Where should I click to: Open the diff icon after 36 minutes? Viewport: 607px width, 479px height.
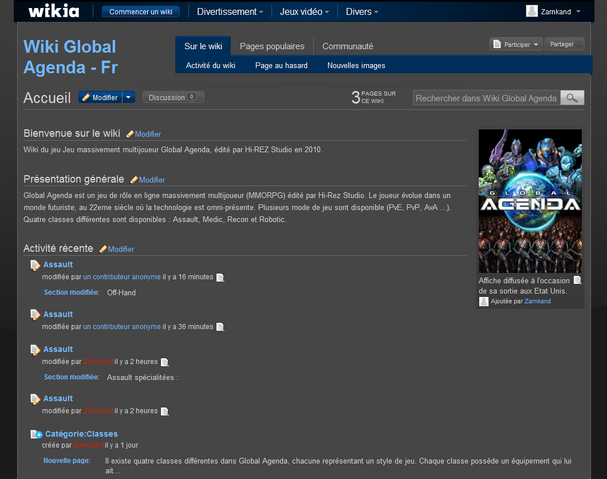click(x=220, y=327)
